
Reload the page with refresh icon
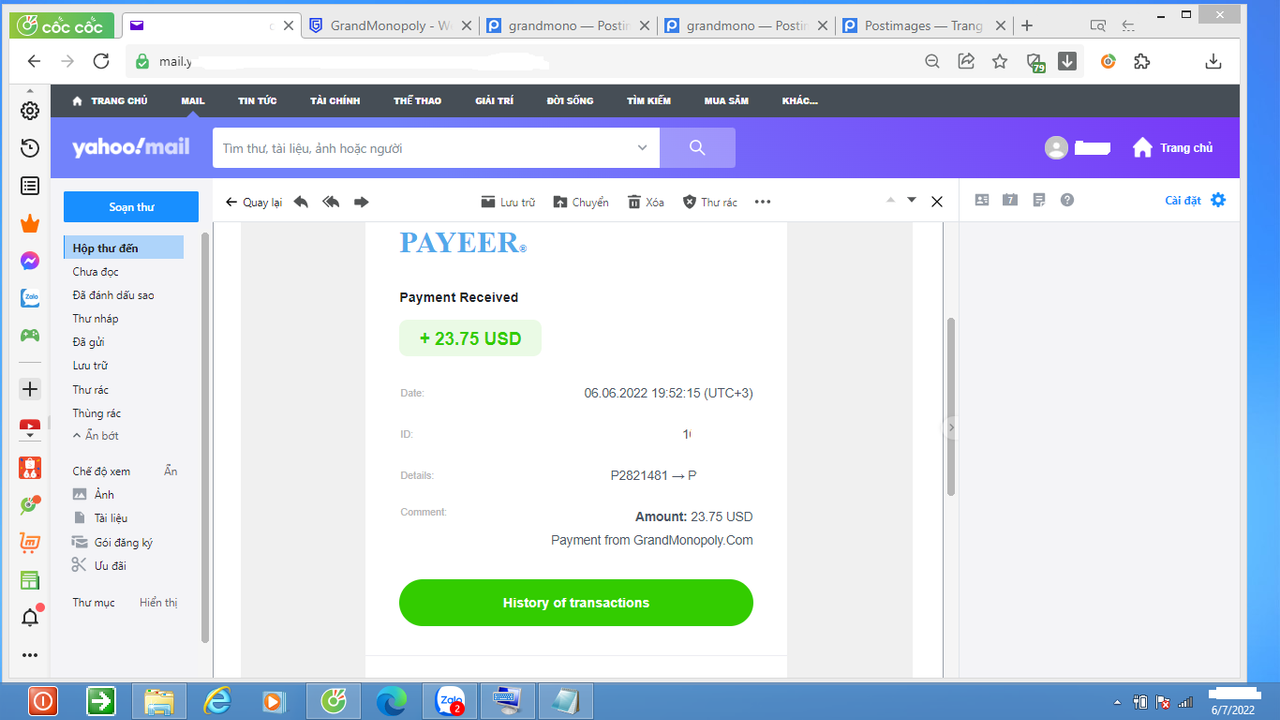pyautogui.click(x=101, y=61)
